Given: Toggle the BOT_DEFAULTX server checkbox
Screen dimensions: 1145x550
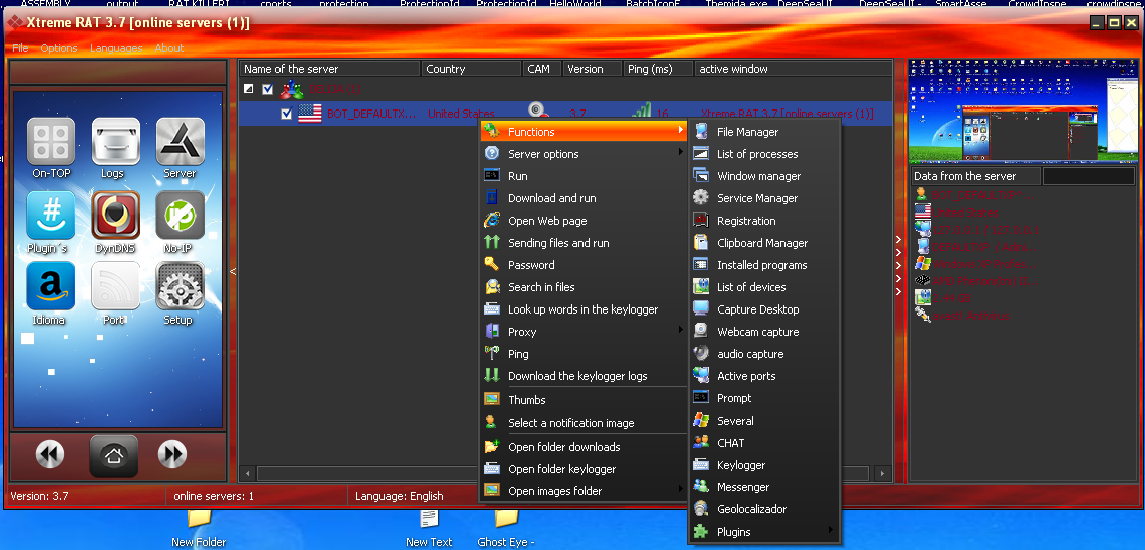Looking at the screenshot, I should (286, 114).
